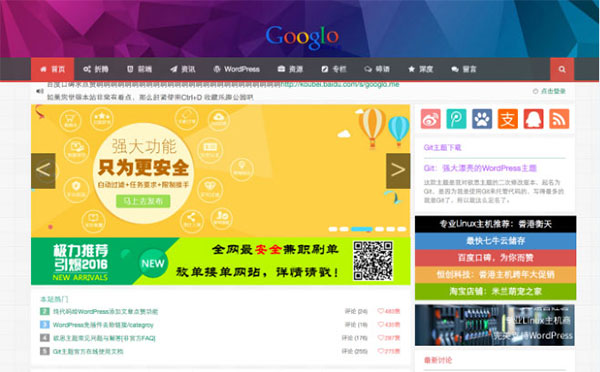Click the Googlo site logo
The image size is (600, 372).
coord(302,37)
